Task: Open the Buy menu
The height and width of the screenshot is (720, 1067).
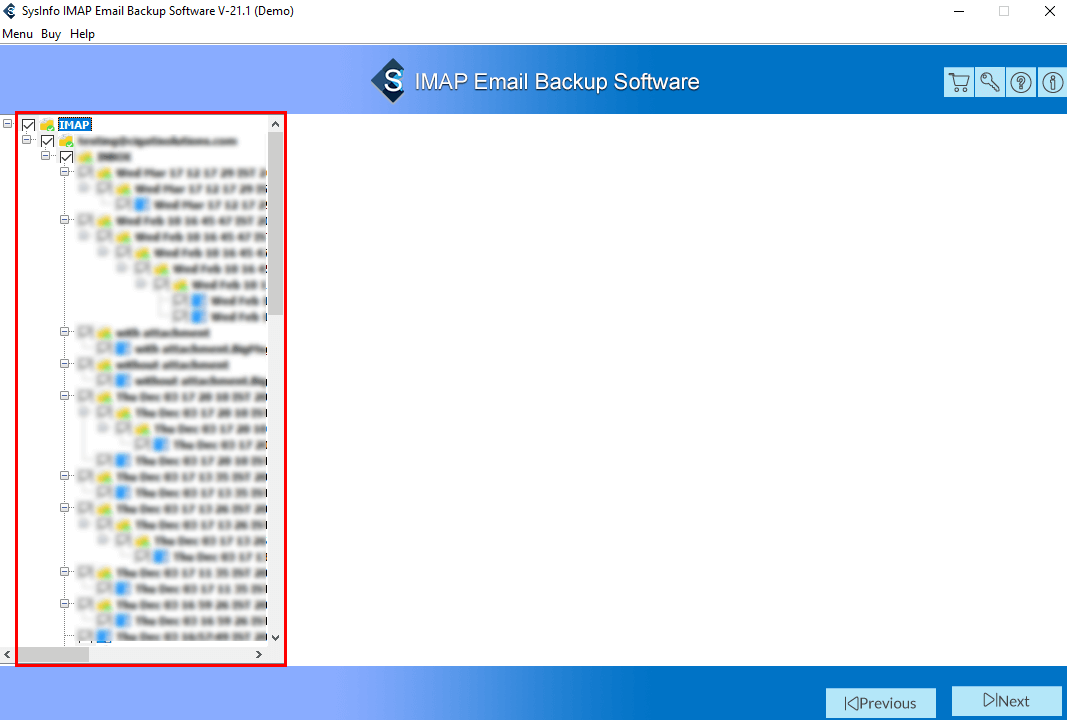Action: click(x=51, y=34)
